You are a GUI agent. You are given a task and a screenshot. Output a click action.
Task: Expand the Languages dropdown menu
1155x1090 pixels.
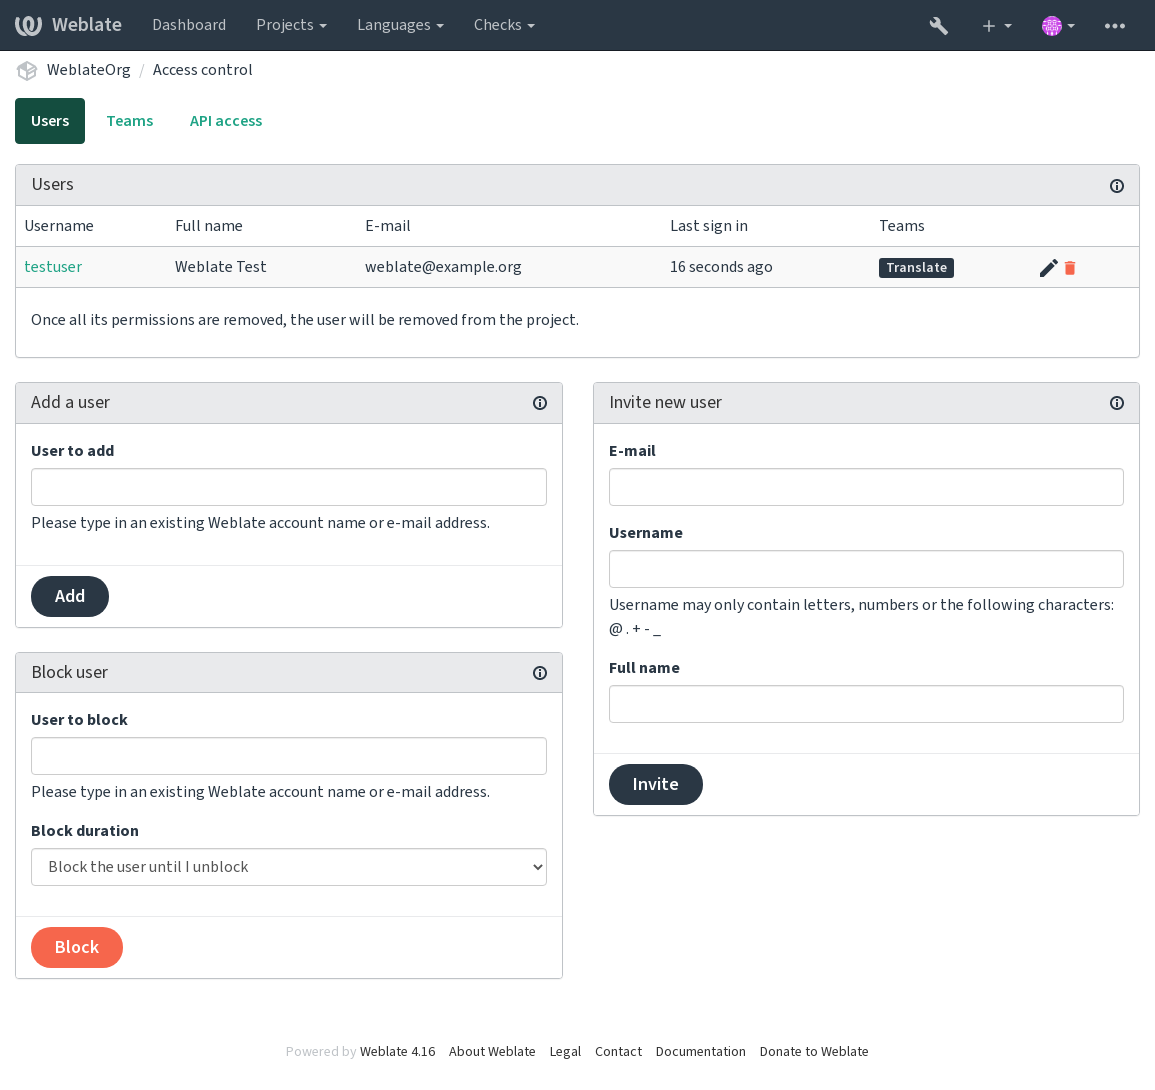(x=400, y=25)
